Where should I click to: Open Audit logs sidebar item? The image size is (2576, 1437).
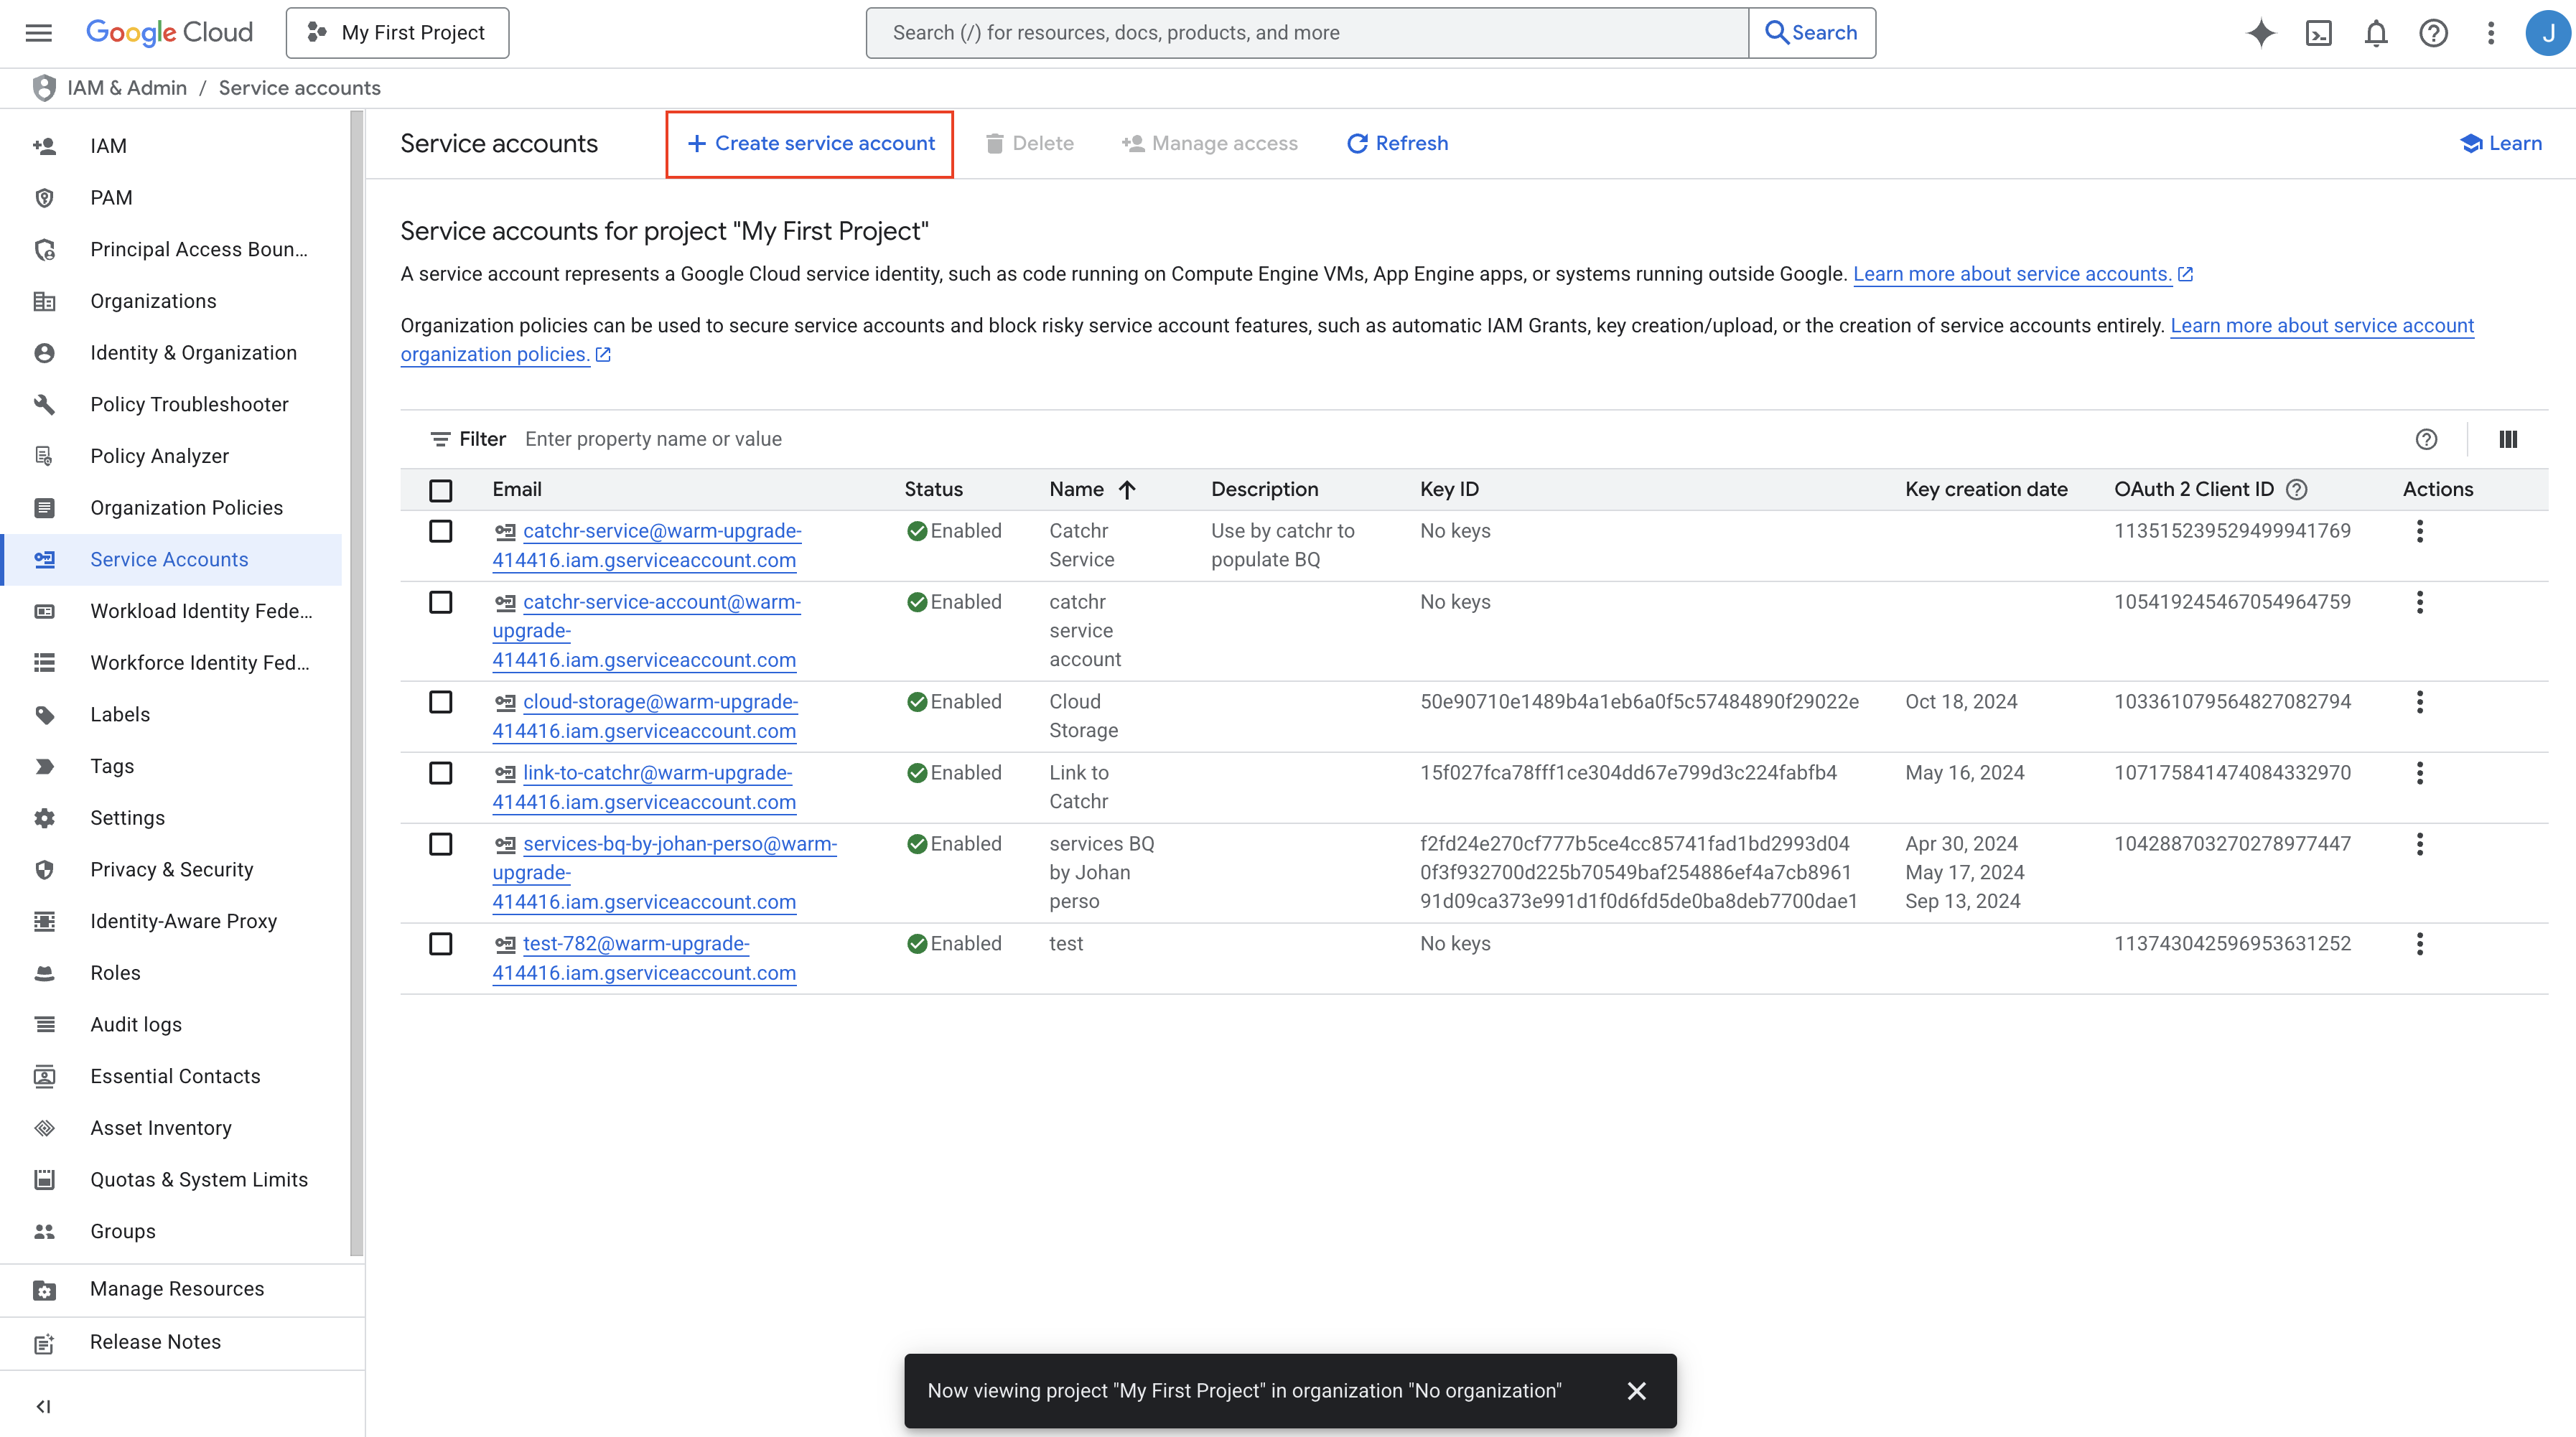[172, 1024]
